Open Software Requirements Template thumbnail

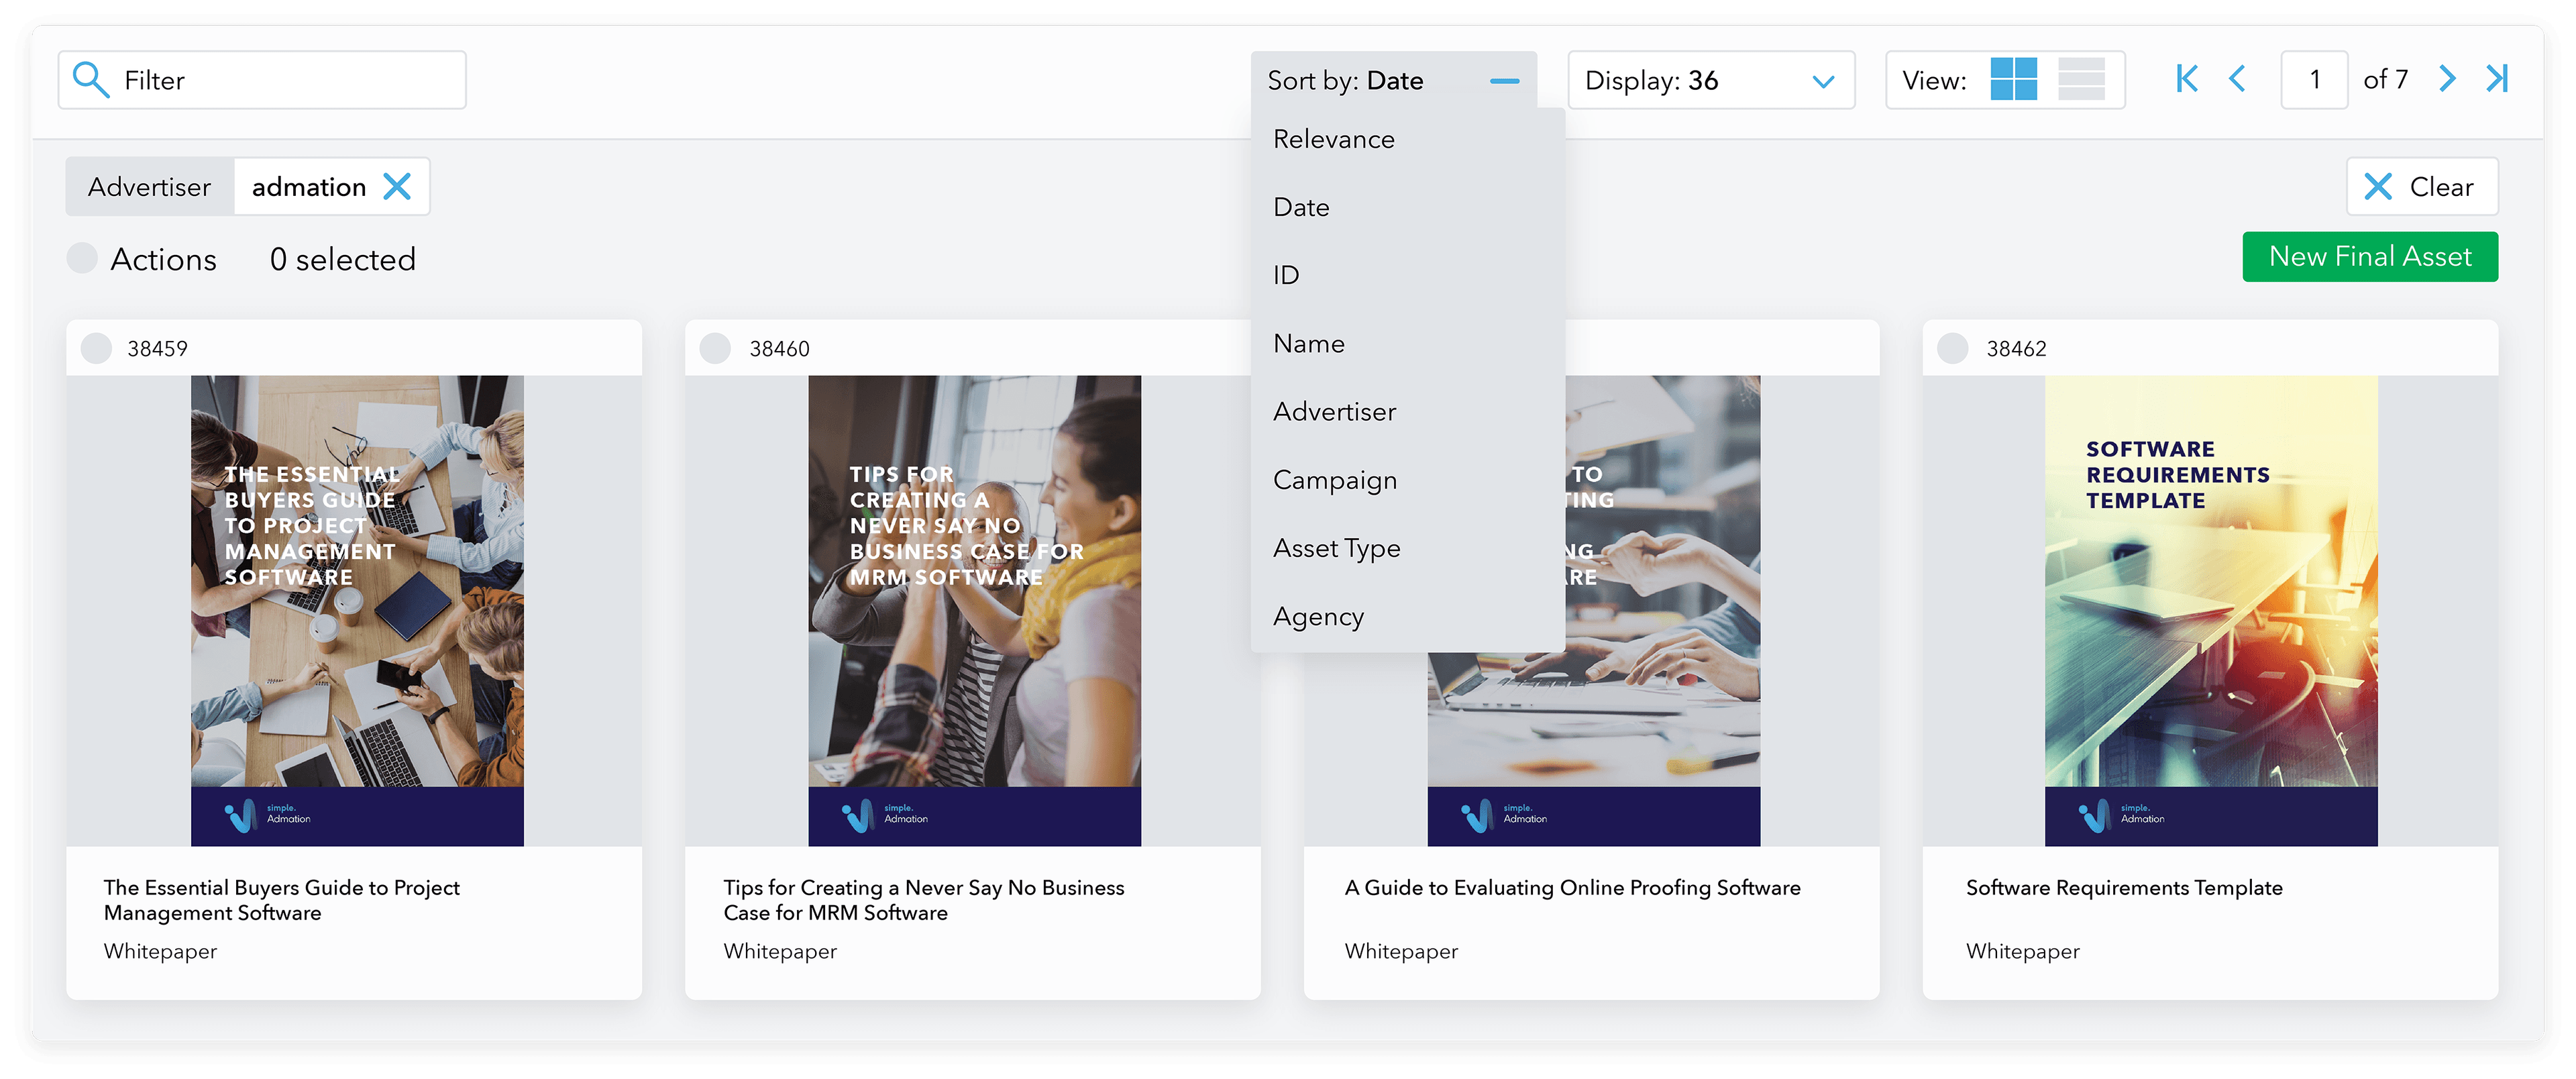pos(2210,610)
